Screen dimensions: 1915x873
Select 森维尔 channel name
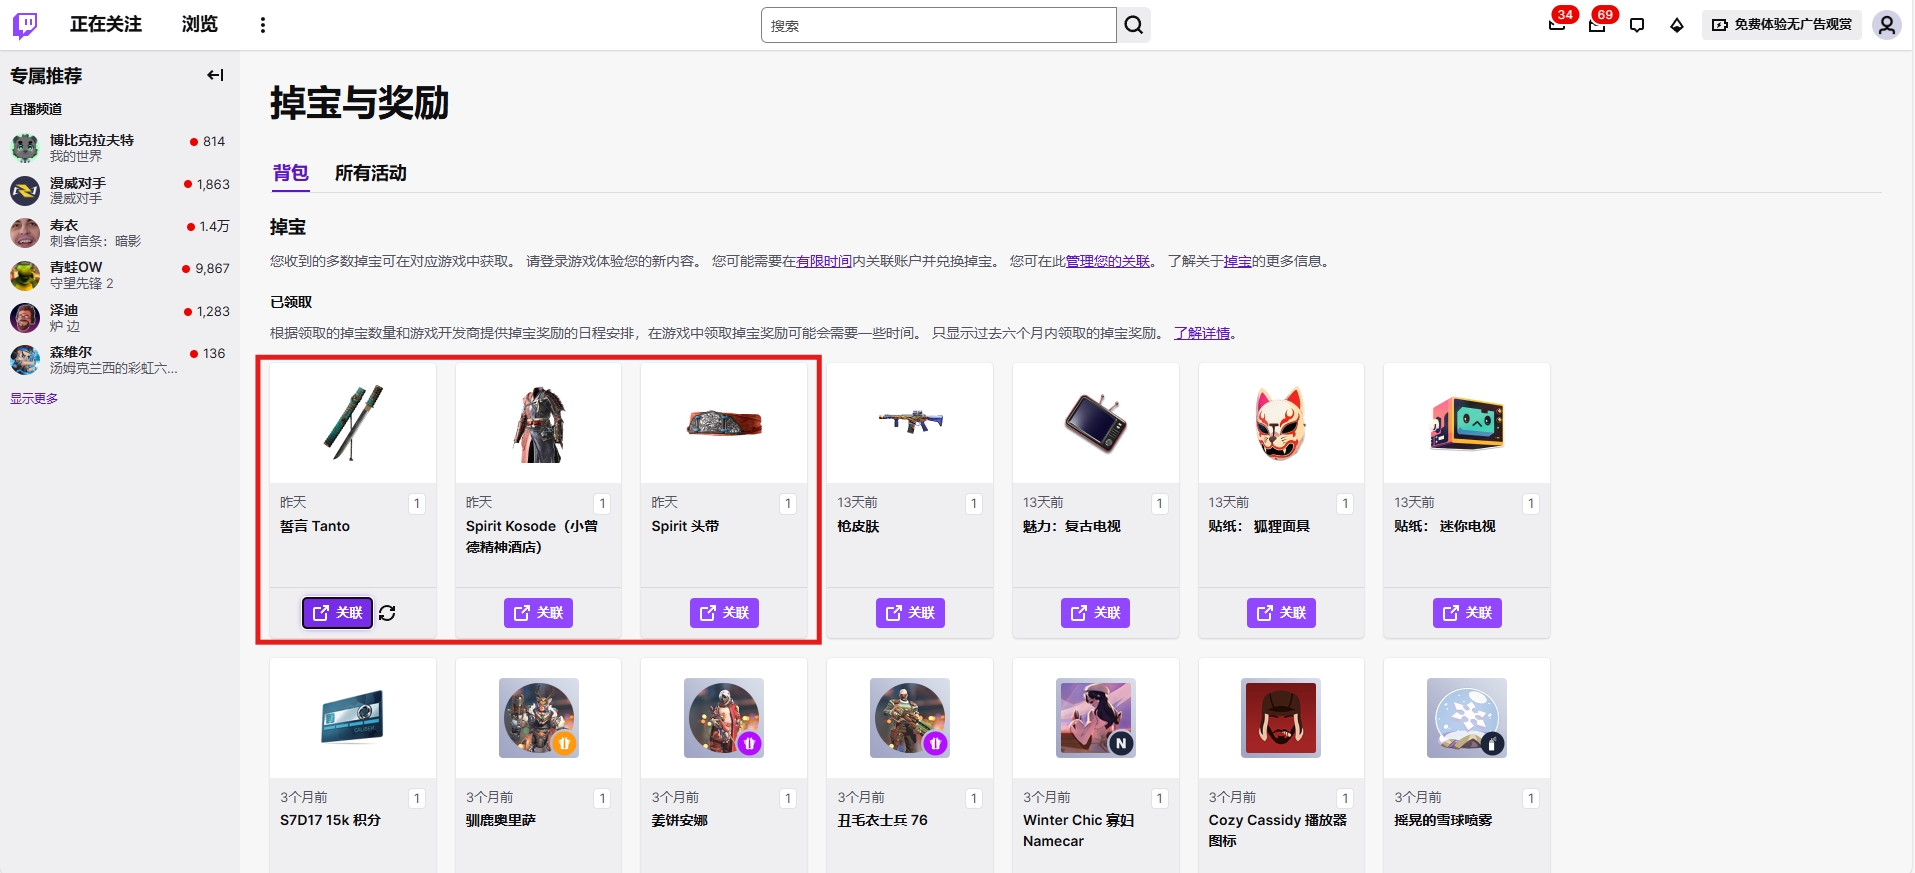[x=71, y=352]
